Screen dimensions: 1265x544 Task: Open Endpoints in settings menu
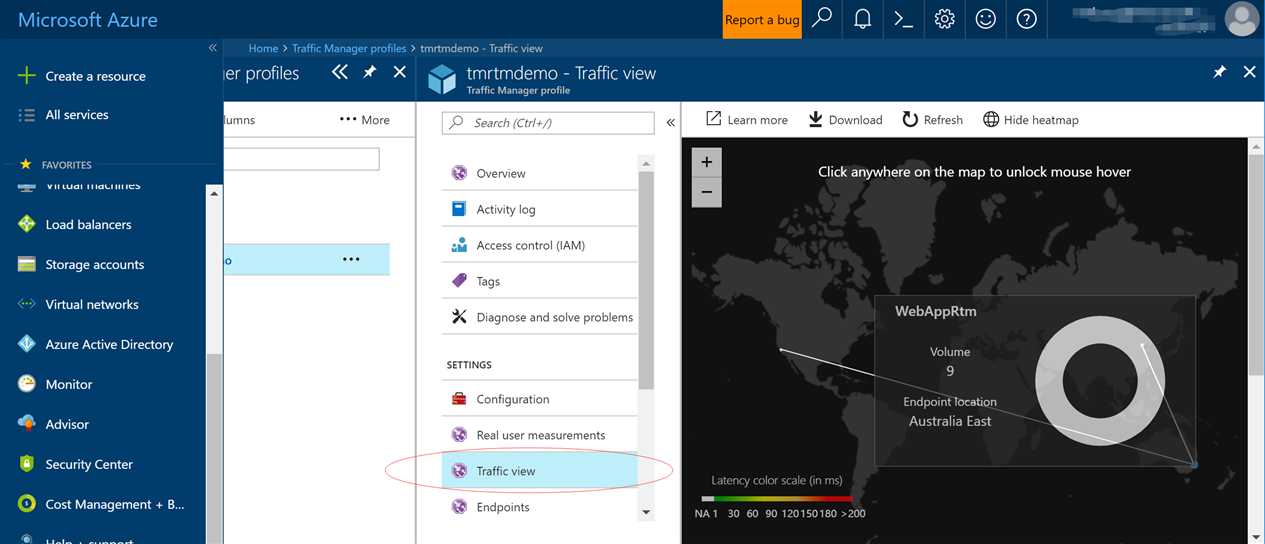[x=539, y=507]
